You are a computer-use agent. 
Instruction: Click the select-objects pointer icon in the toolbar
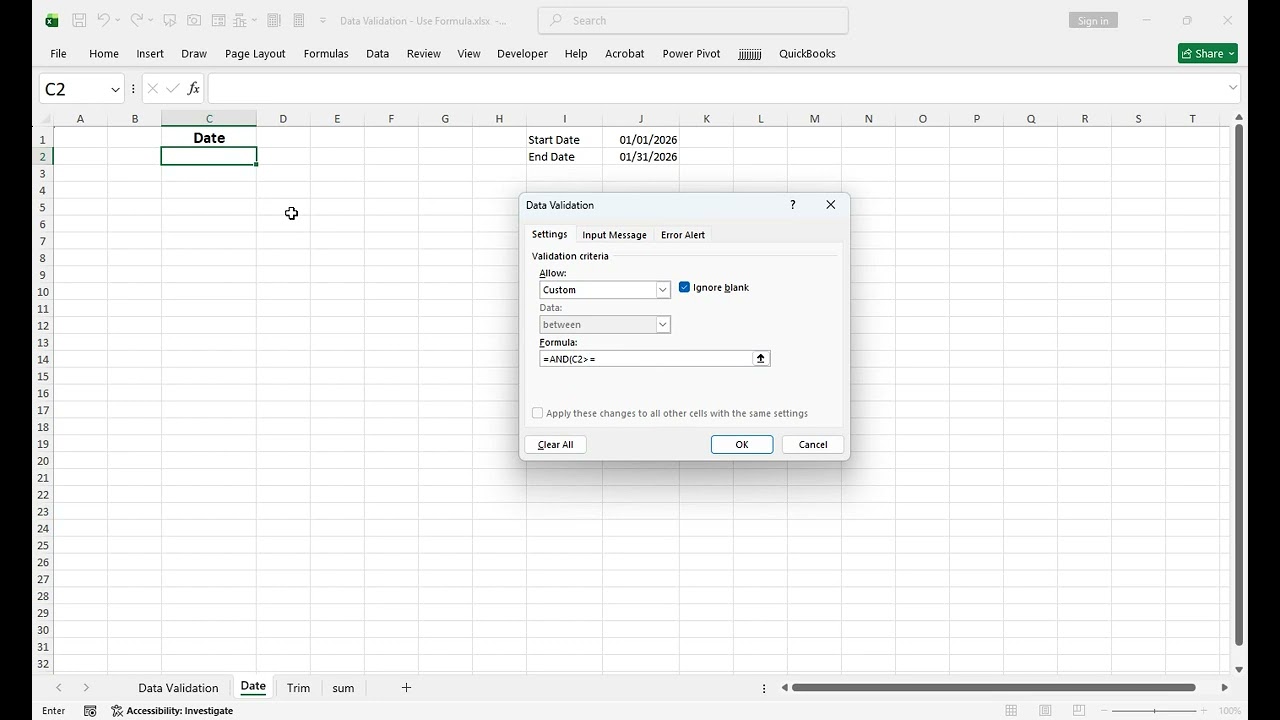coord(170,20)
